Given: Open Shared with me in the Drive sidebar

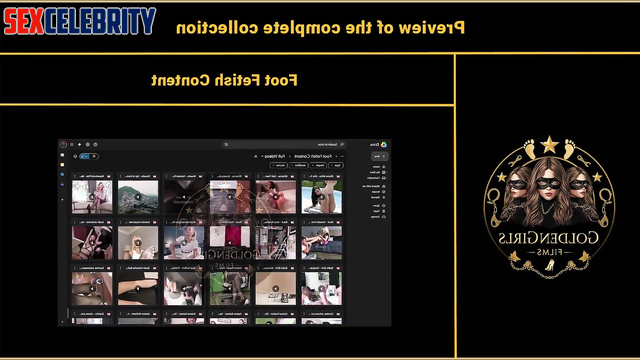Looking at the screenshot, I should pyautogui.click(x=374, y=186).
